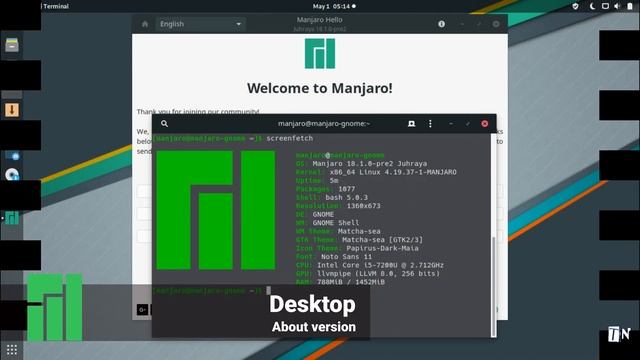Click the search icon in the terminal header
The width and height of the screenshot is (640, 360).
[164, 124]
